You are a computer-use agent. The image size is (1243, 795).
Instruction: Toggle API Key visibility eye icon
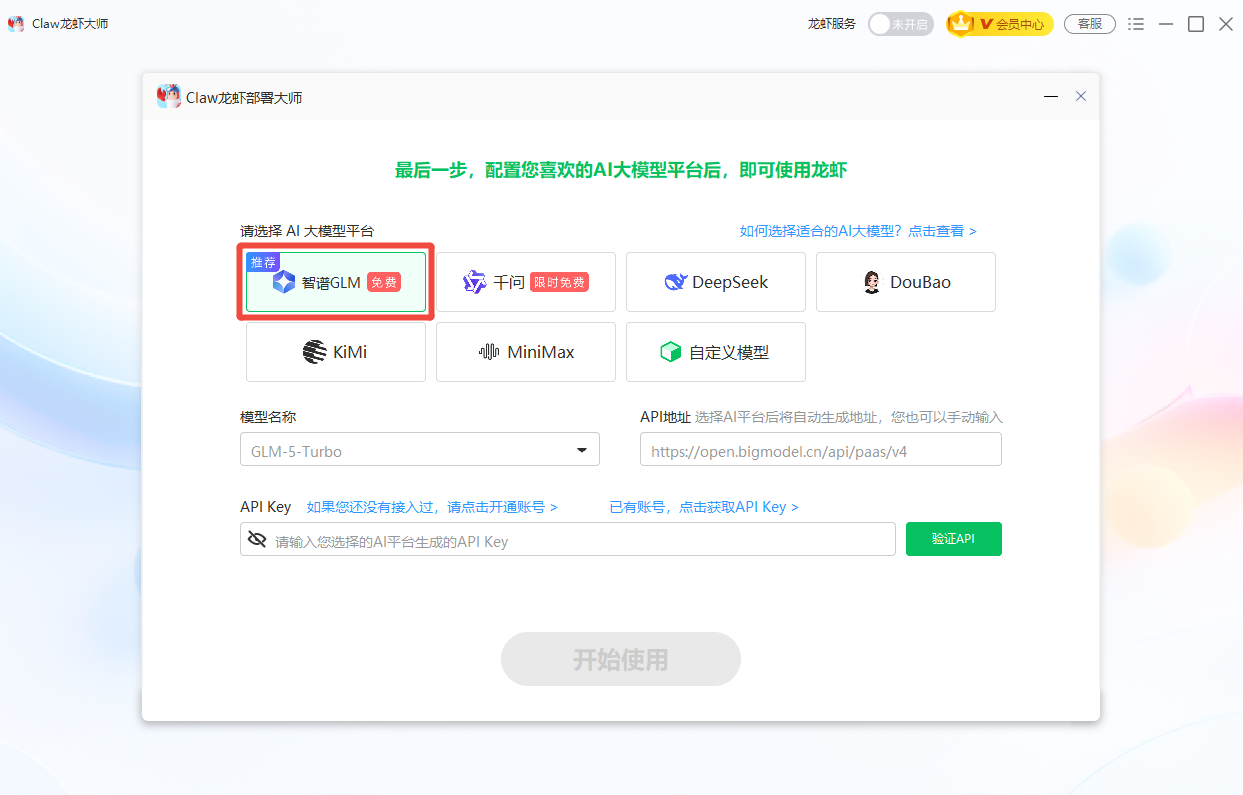click(x=258, y=538)
